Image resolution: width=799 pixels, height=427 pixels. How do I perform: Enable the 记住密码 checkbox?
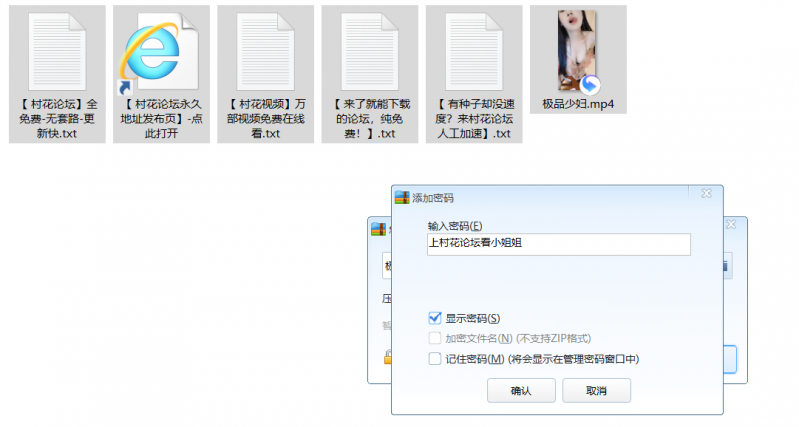tap(435, 359)
